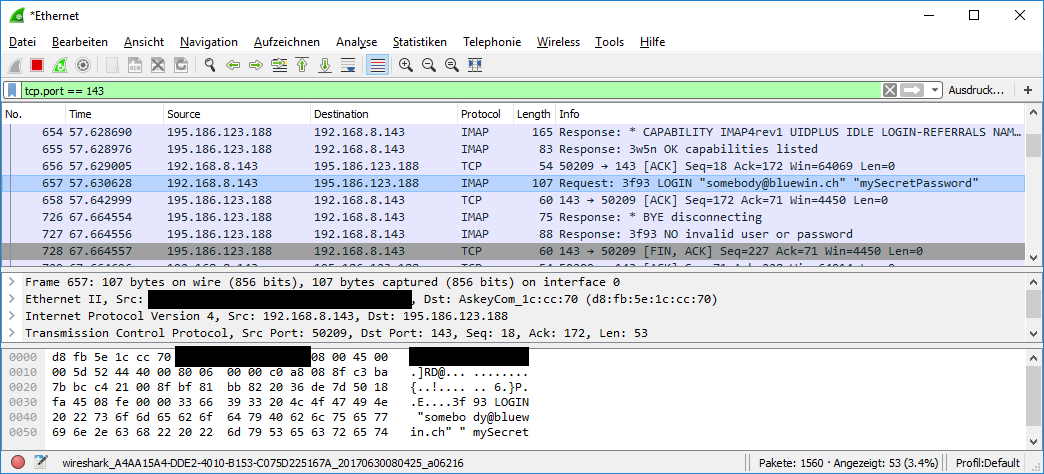Clear the display filter with X button

pyautogui.click(x=889, y=90)
